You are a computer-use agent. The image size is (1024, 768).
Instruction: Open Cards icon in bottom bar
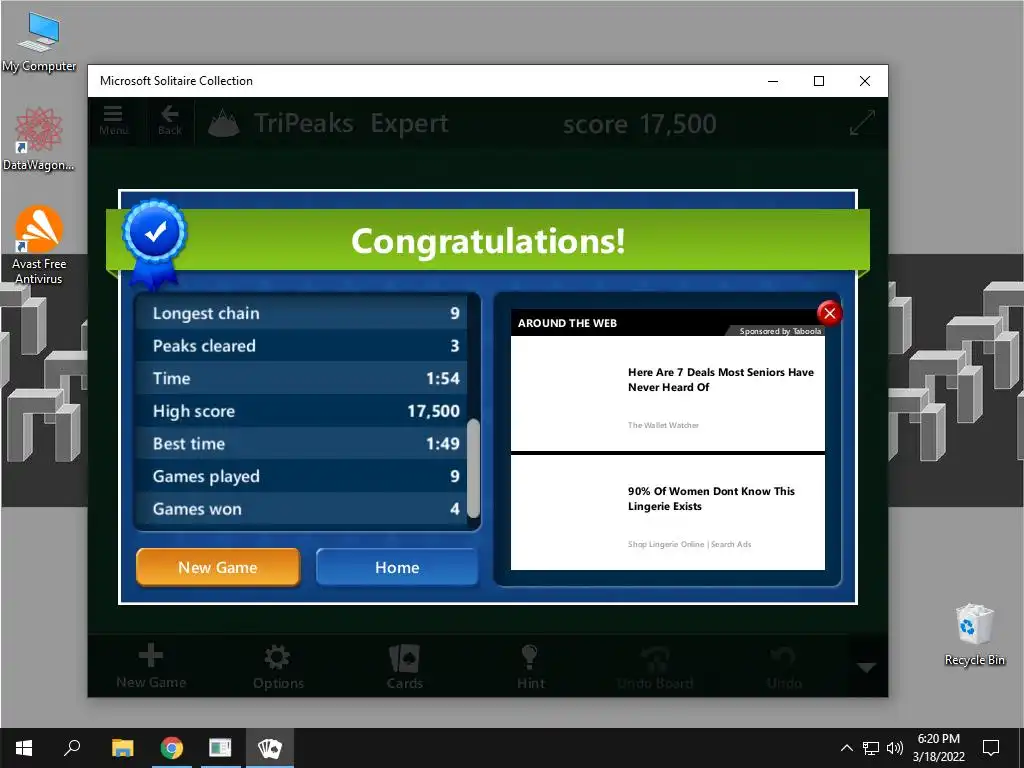[x=404, y=666]
